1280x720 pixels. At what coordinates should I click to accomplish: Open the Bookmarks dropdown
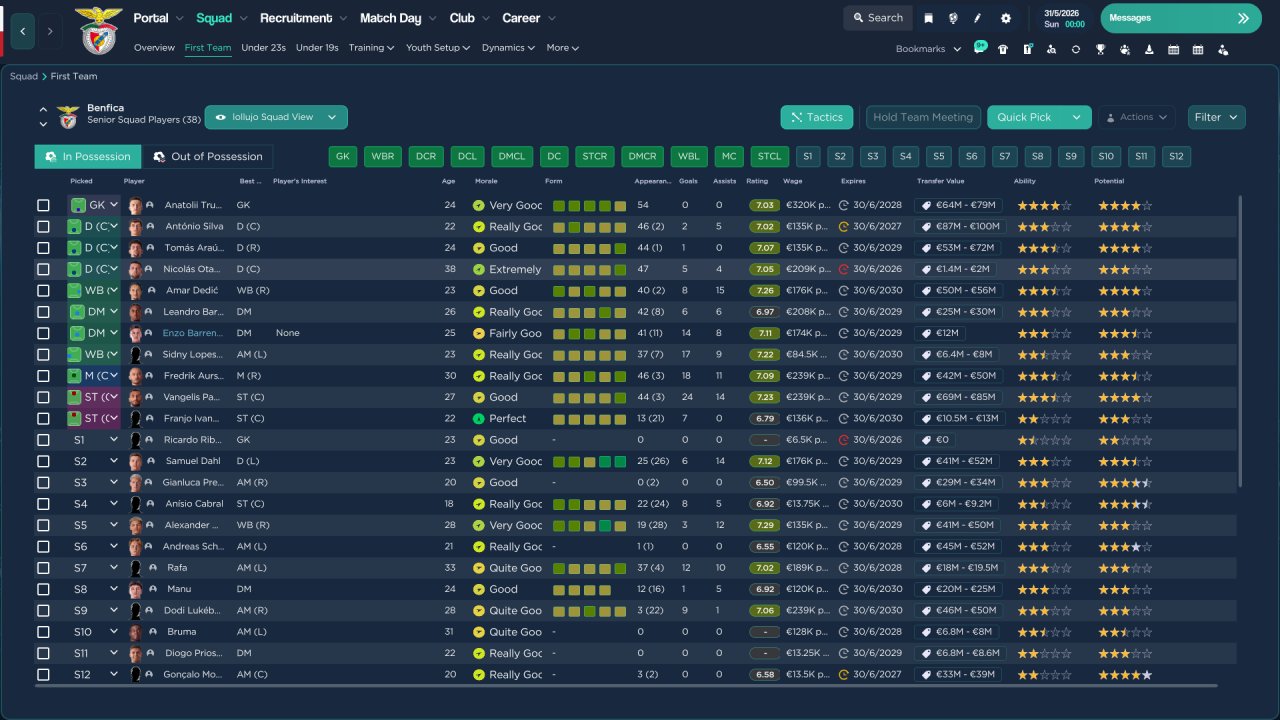[928, 49]
